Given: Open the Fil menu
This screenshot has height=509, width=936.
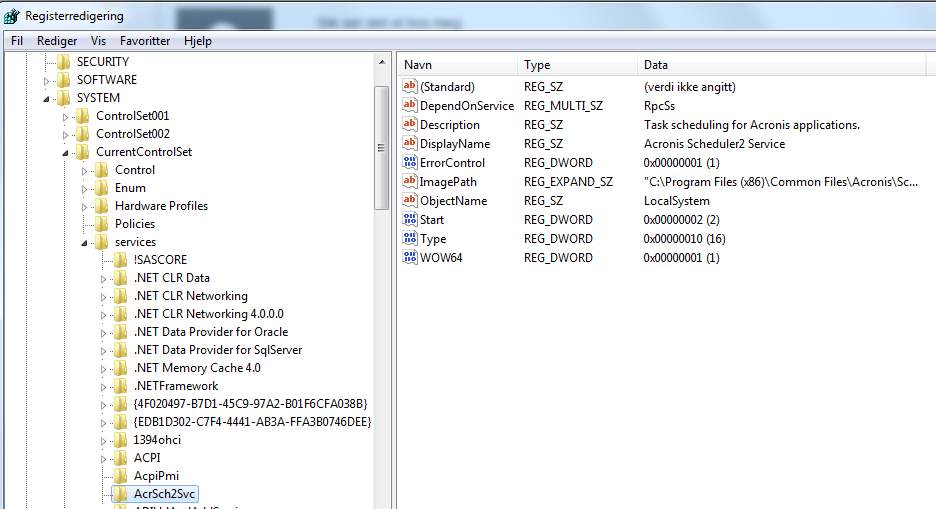Looking at the screenshot, I should 17,41.
